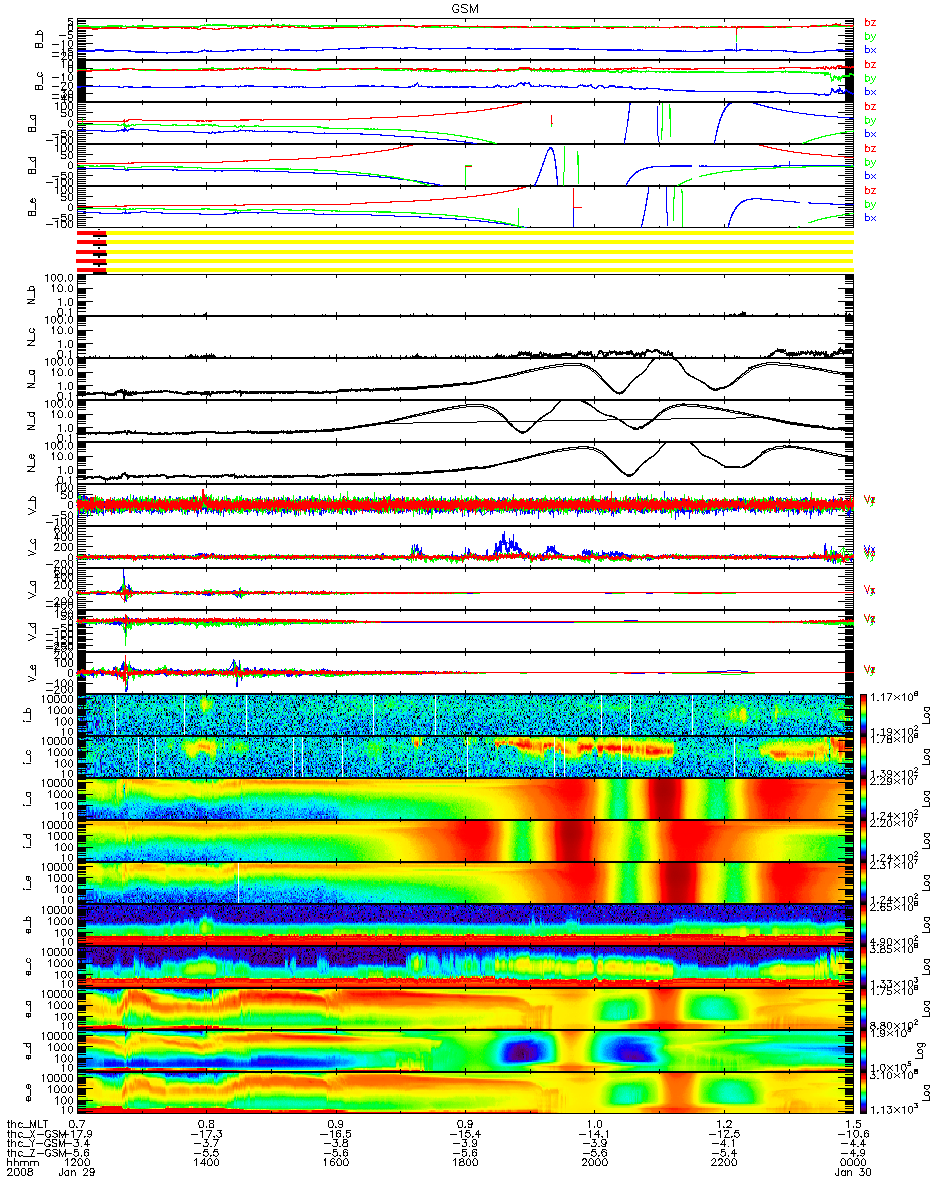
Task: Click the bx legend of B_e panel
Action: tap(870, 218)
